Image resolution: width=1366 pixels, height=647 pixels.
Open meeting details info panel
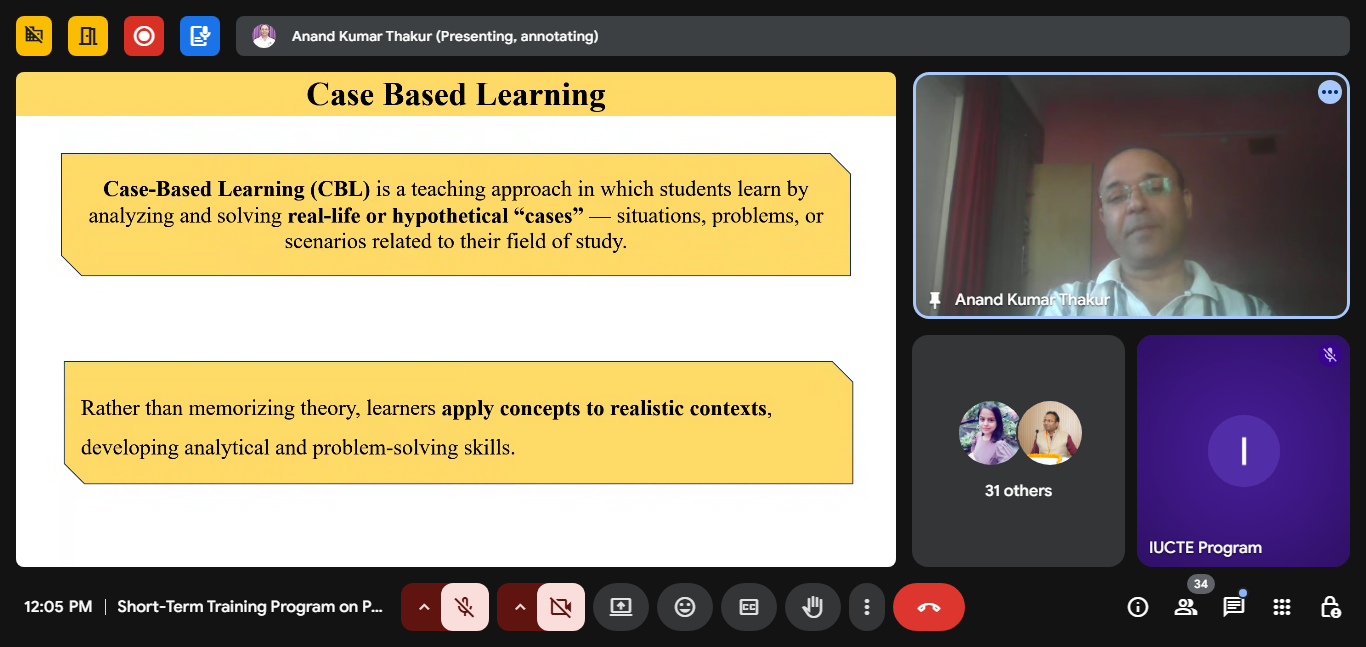[x=1137, y=607]
